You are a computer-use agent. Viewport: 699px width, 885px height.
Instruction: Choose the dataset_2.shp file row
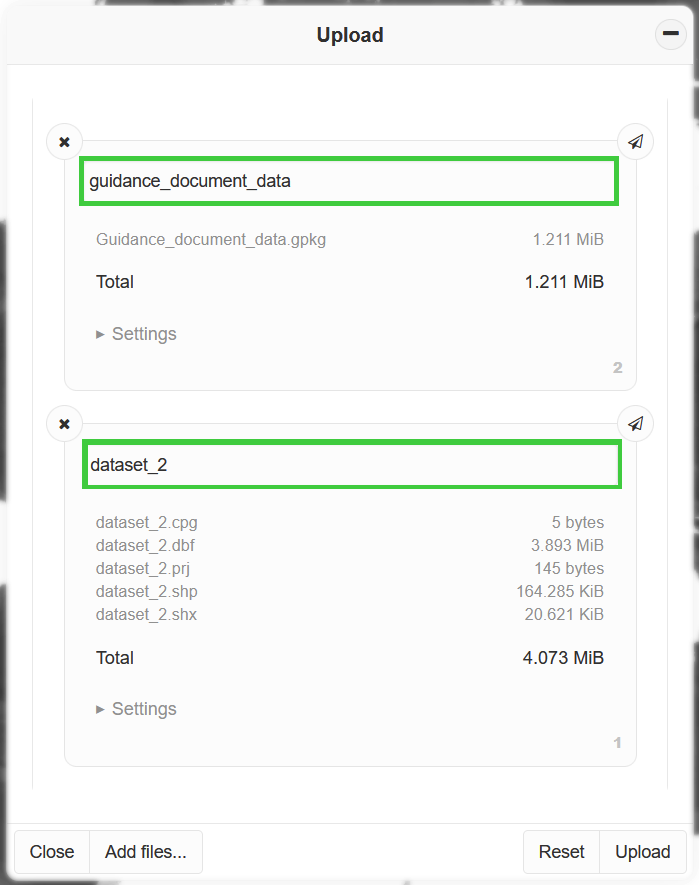(x=147, y=591)
